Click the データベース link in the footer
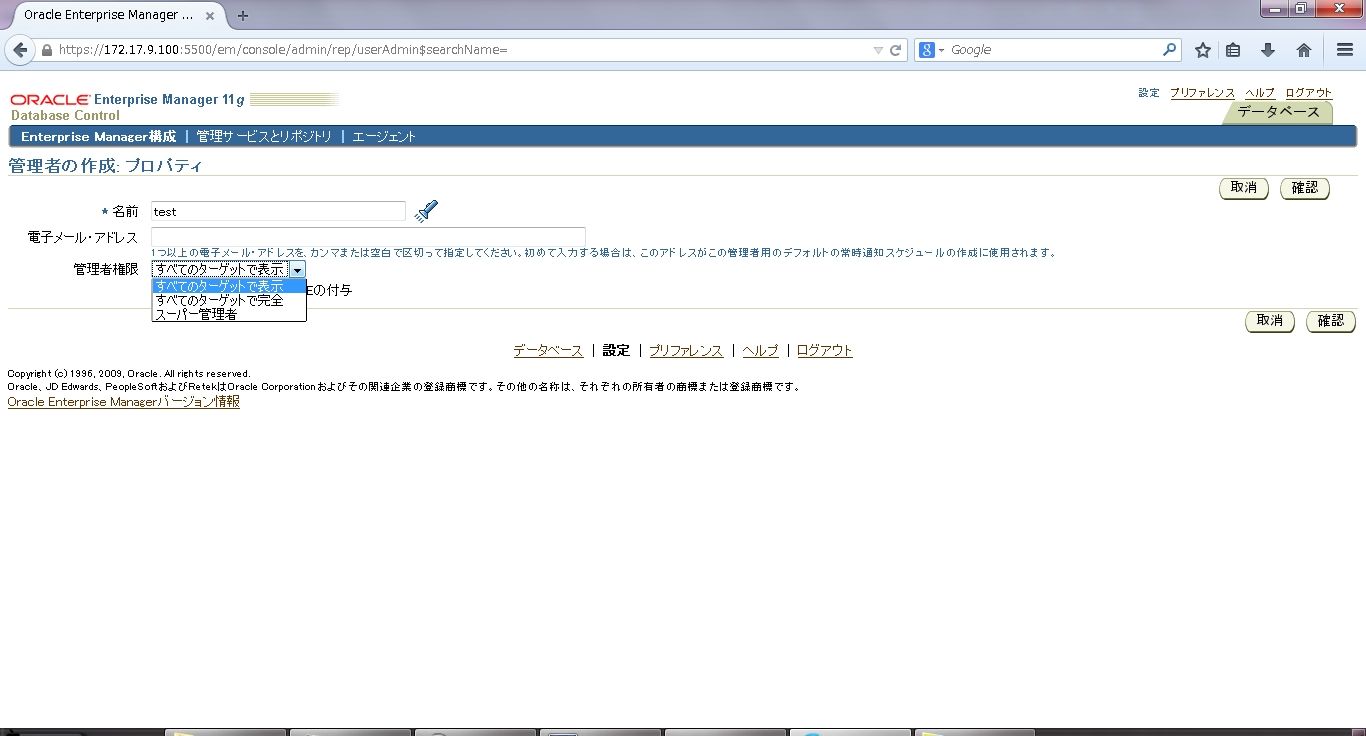The height and width of the screenshot is (736, 1366). (547, 350)
